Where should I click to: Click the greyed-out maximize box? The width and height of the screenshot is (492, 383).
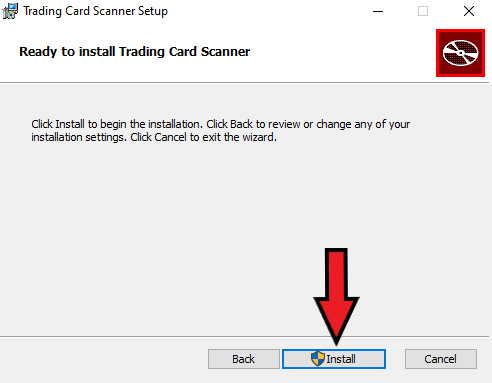(x=423, y=11)
